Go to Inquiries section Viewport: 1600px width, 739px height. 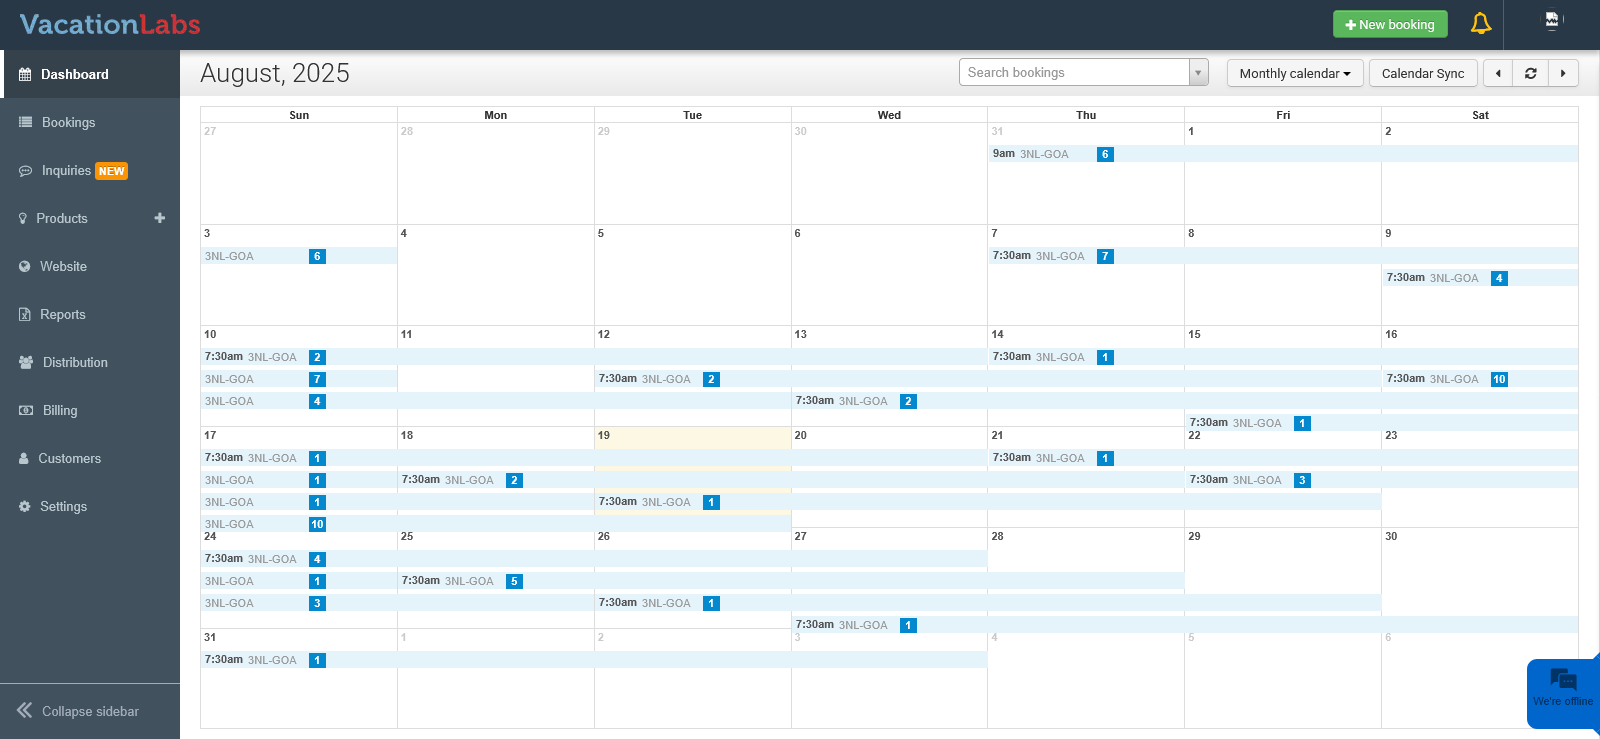click(66, 171)
